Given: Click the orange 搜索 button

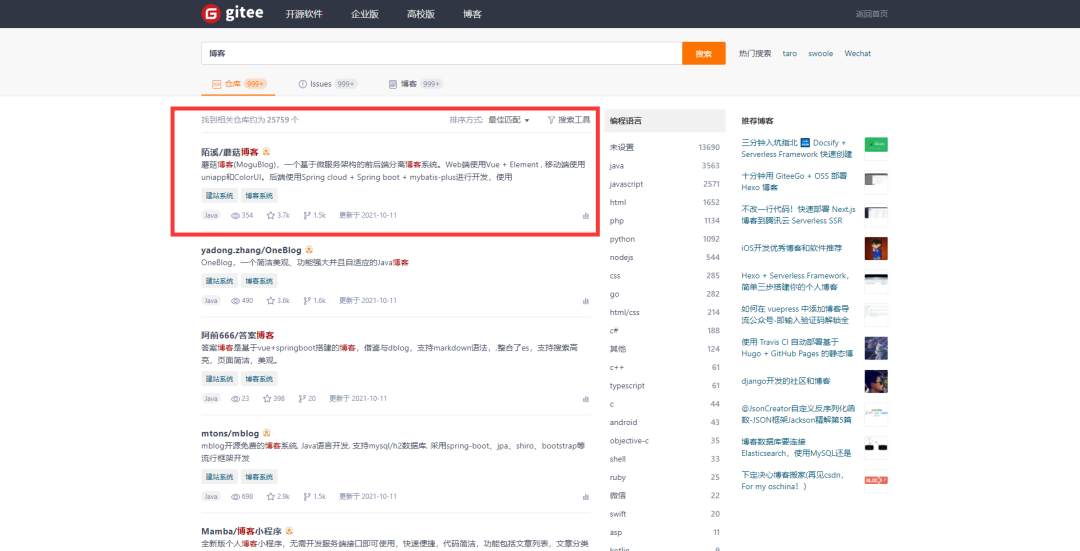Looking at the screenshot, I should (703, 53).
